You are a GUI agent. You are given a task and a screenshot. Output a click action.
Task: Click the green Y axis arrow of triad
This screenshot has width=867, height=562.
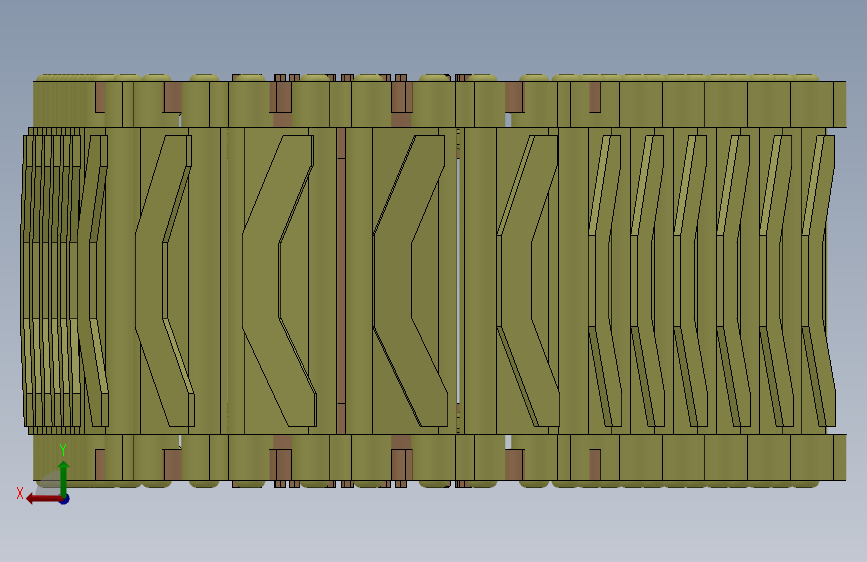coord(64,478)
